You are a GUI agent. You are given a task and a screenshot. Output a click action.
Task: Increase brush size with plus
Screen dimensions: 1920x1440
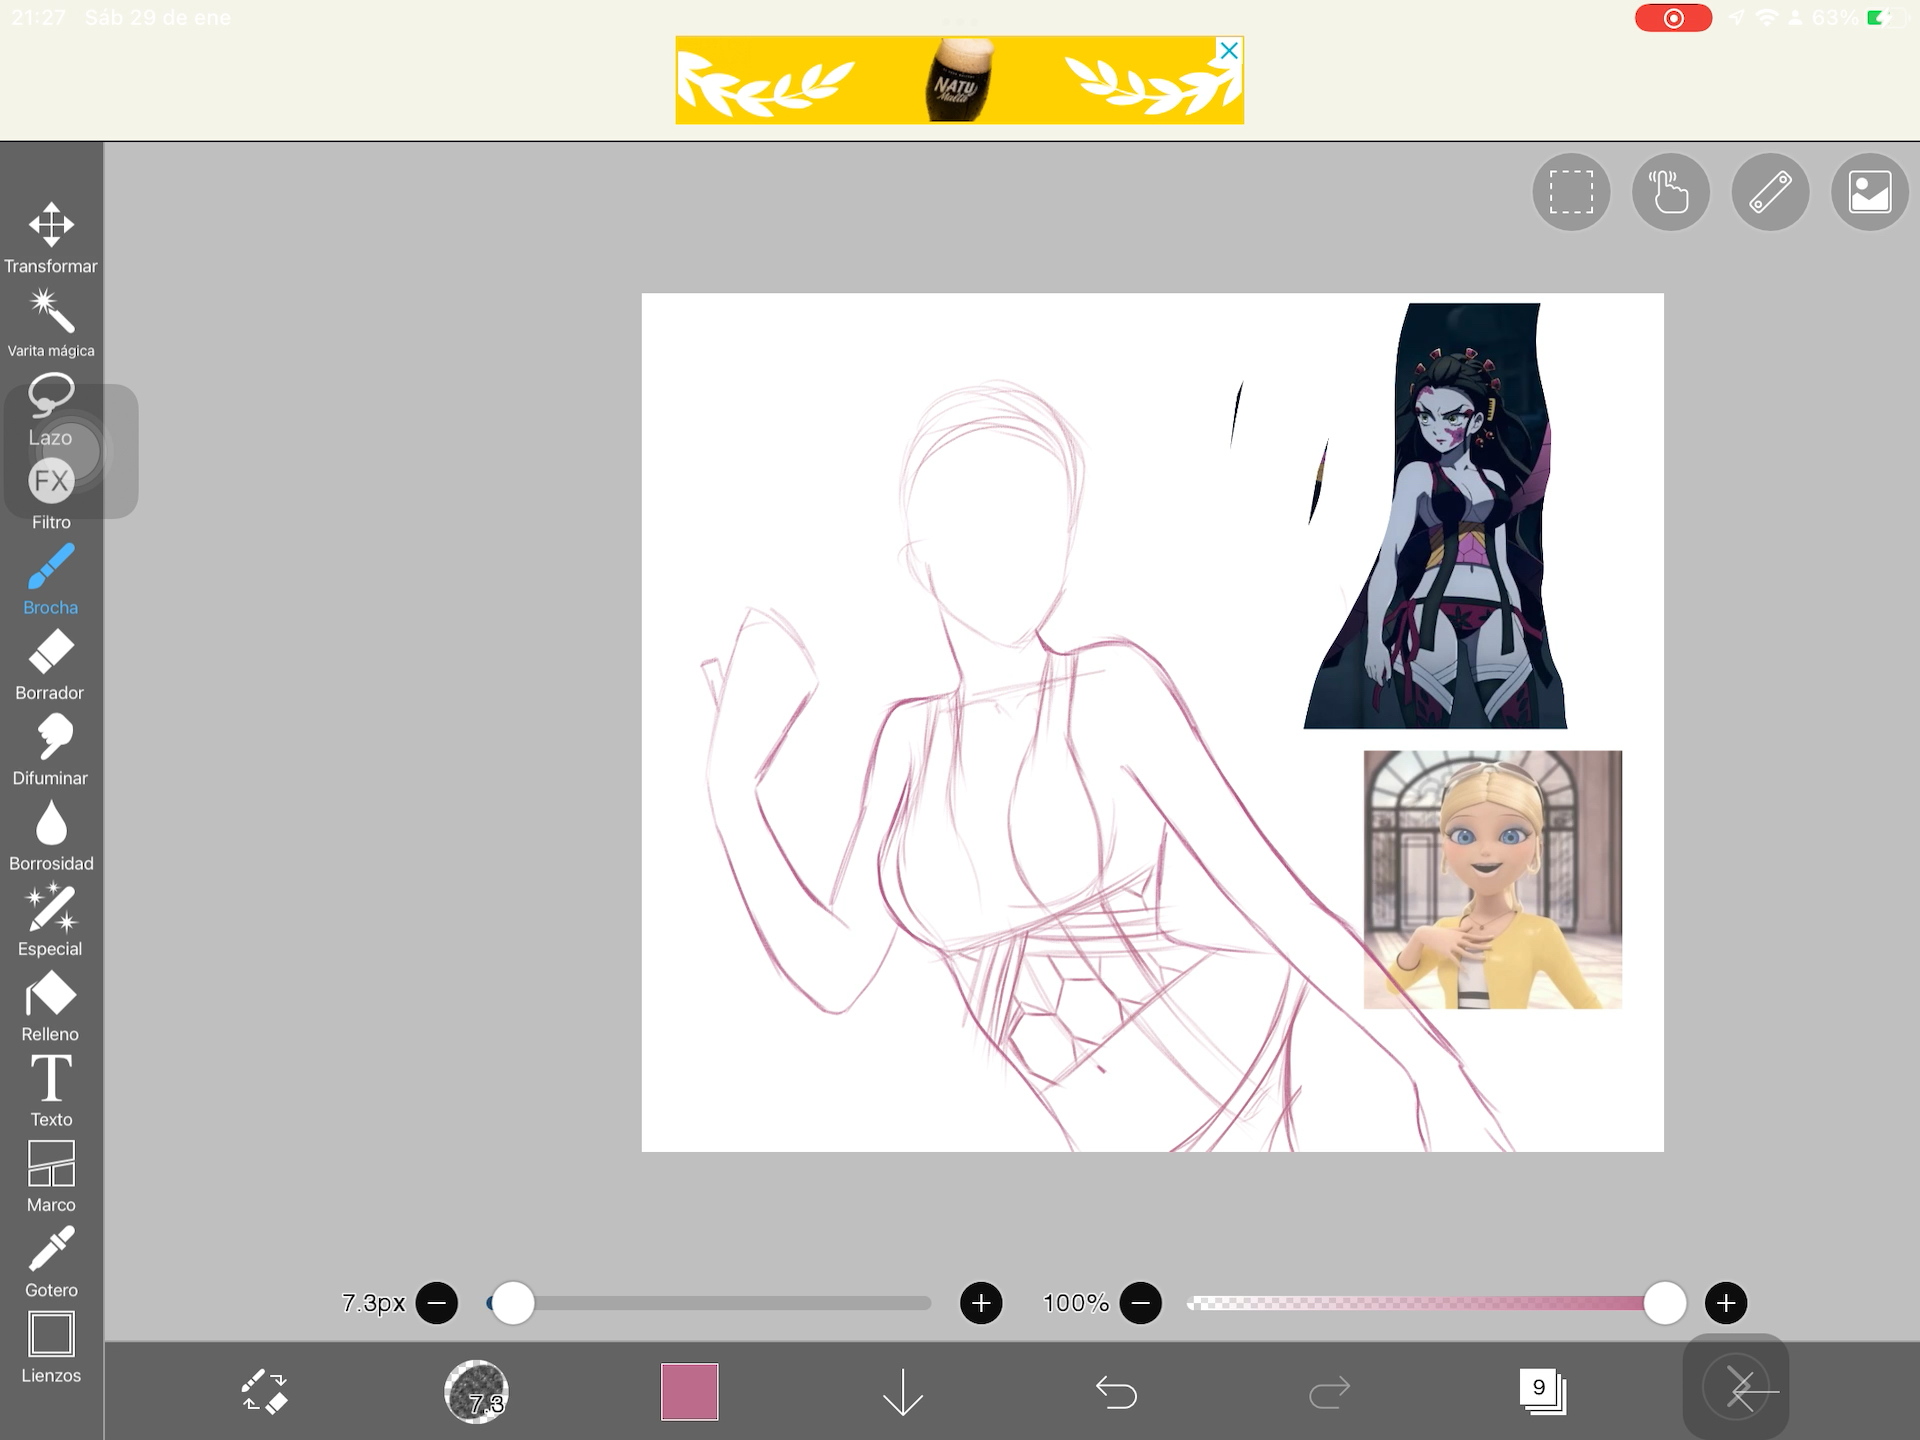[x=981, y=1303]
